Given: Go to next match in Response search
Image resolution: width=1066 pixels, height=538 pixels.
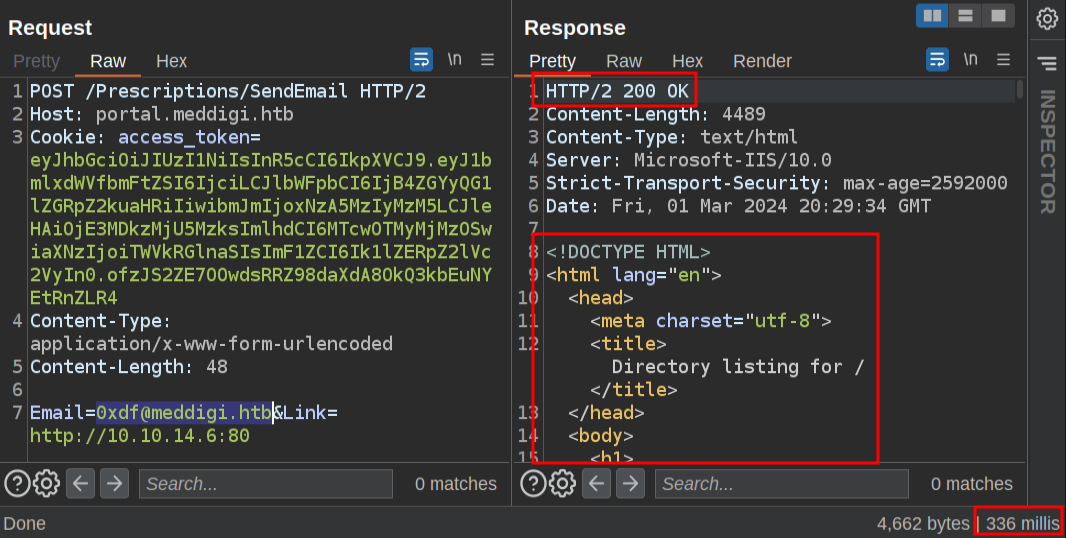Looking at the screenshot, I should (x=630, y=484).
